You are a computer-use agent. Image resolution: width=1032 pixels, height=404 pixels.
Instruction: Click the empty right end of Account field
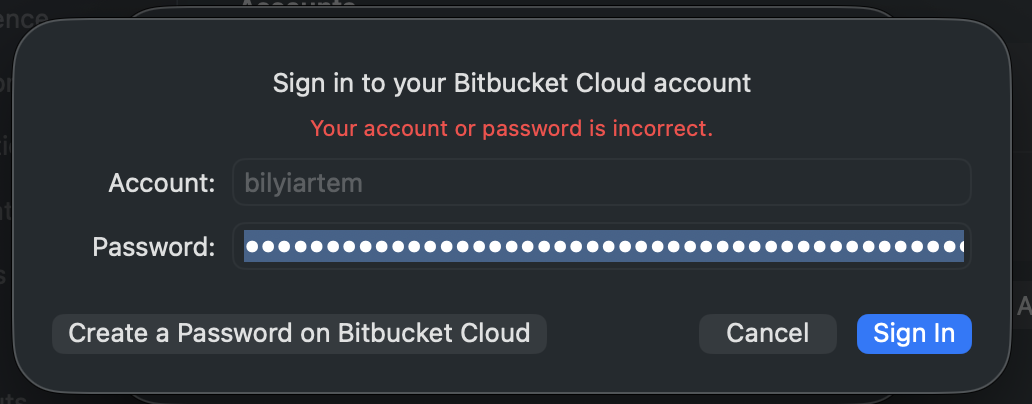(x=900, y=183)
